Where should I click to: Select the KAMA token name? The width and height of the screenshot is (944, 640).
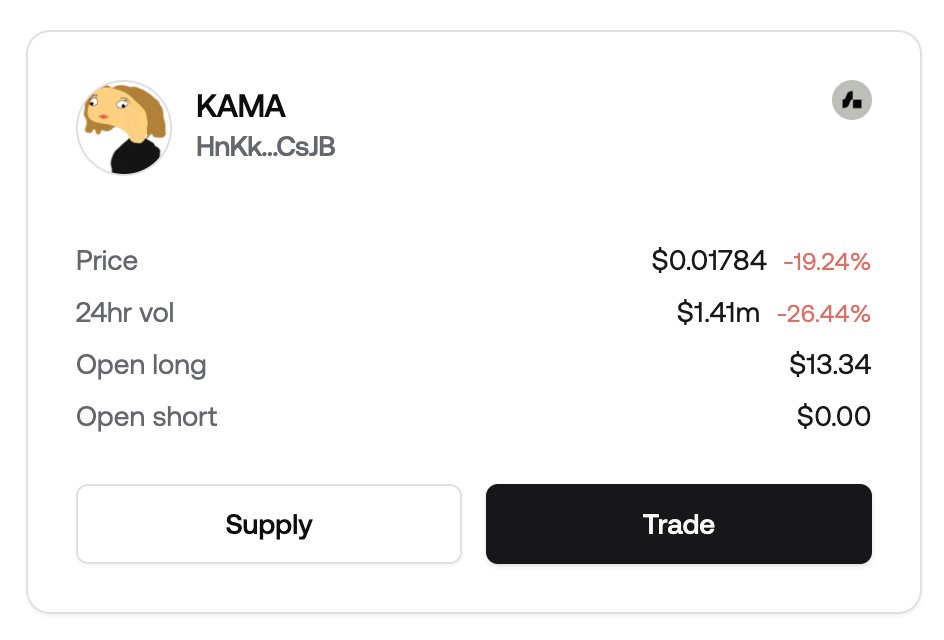point(240,107)
